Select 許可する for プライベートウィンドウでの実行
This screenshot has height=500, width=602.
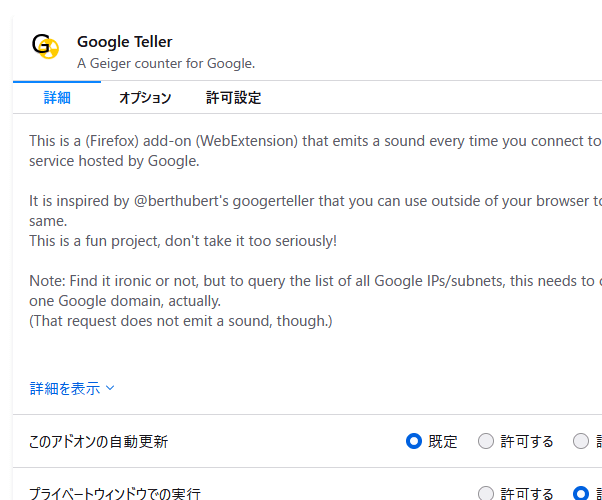[486, 493]
